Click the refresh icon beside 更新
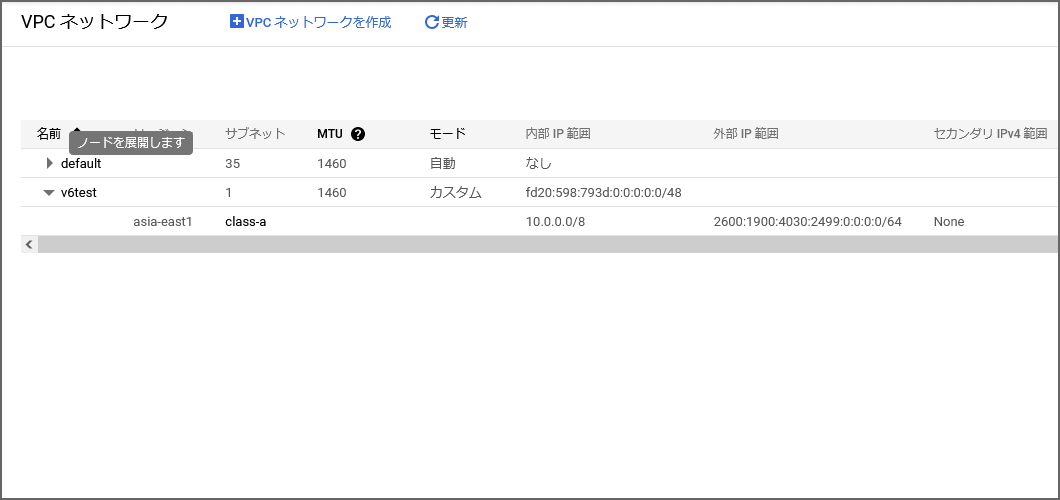The height and width of the screenshot is (500, 1060). point(432,22)
